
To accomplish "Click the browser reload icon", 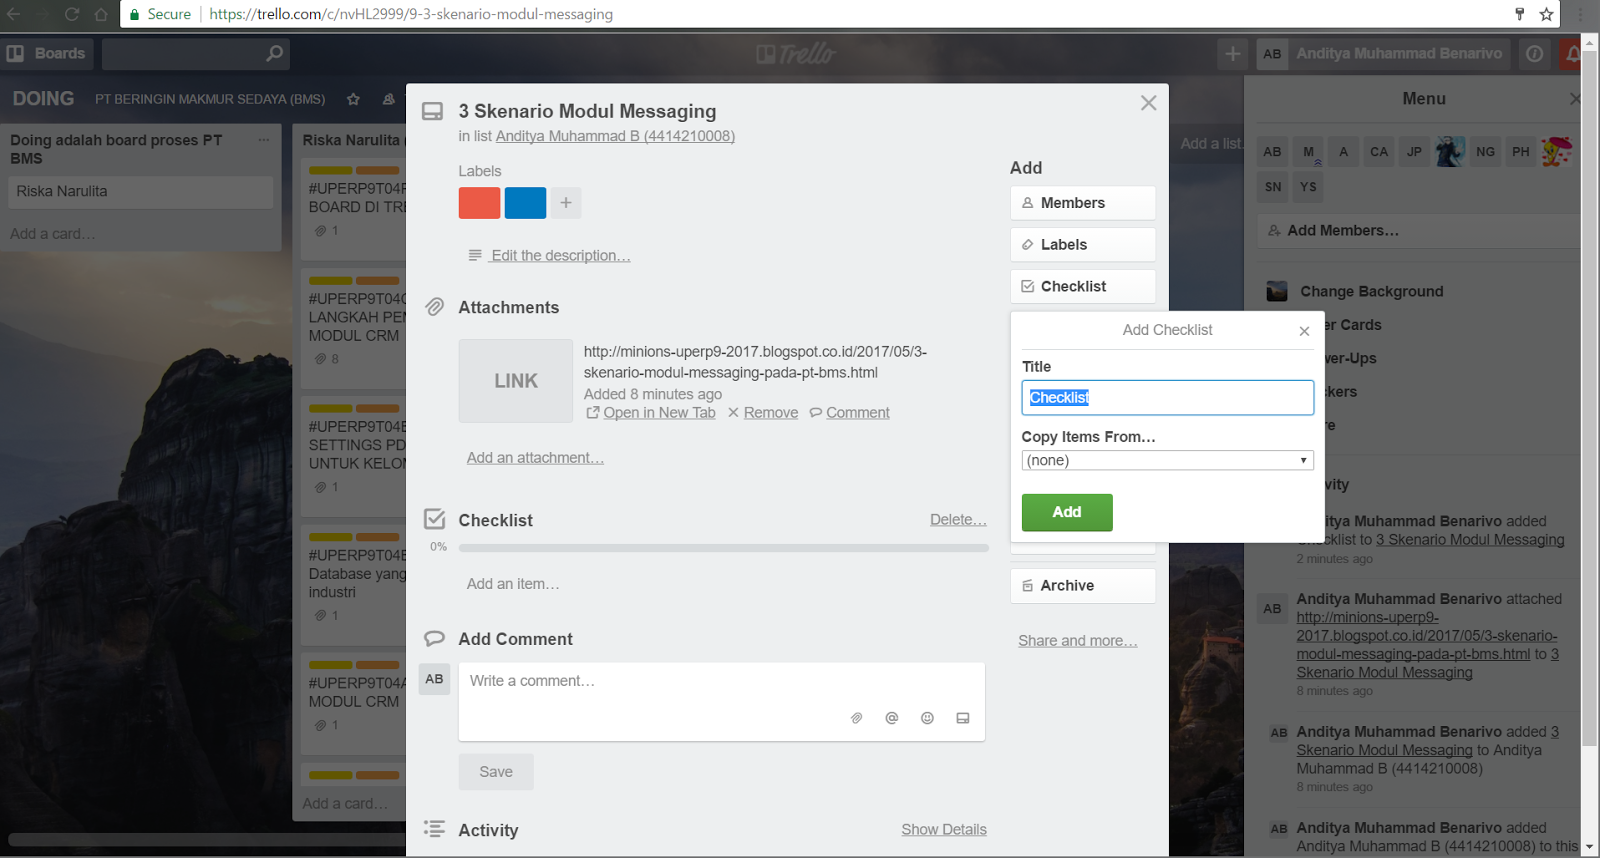I will point(72,14).
